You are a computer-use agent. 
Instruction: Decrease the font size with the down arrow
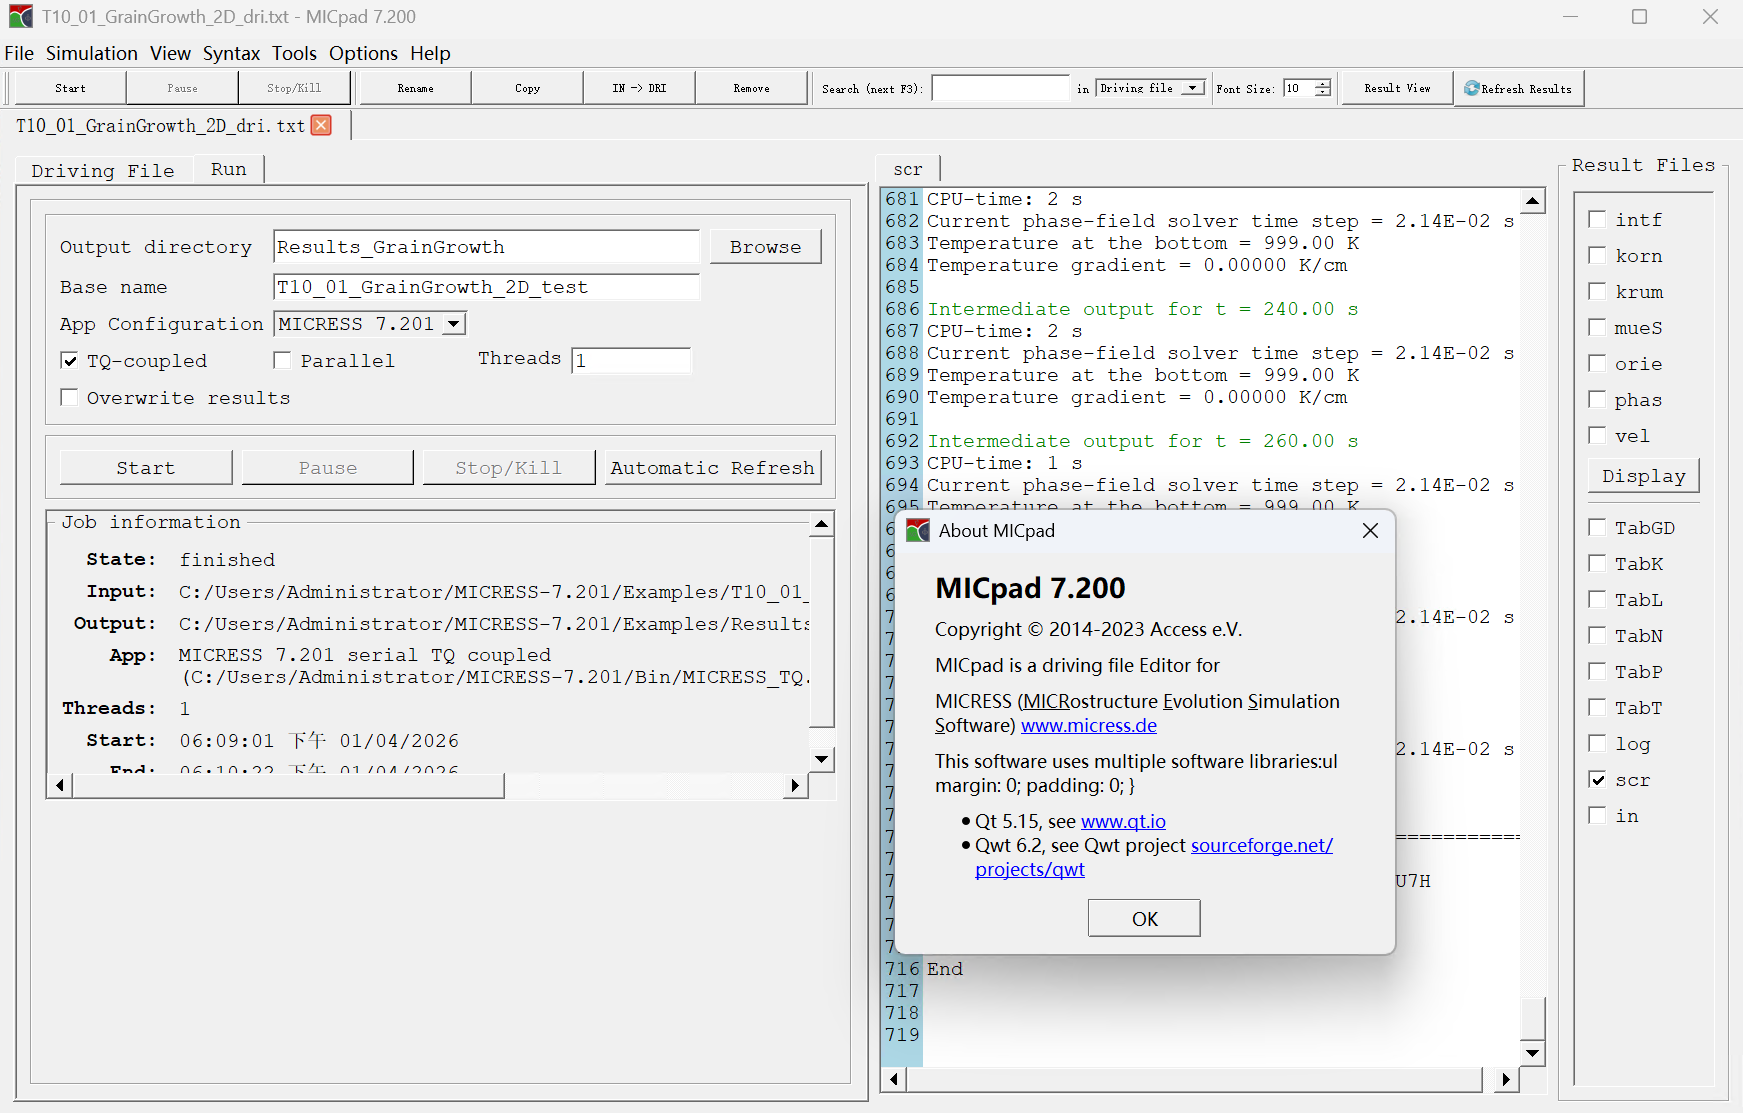click(1323, 94)
